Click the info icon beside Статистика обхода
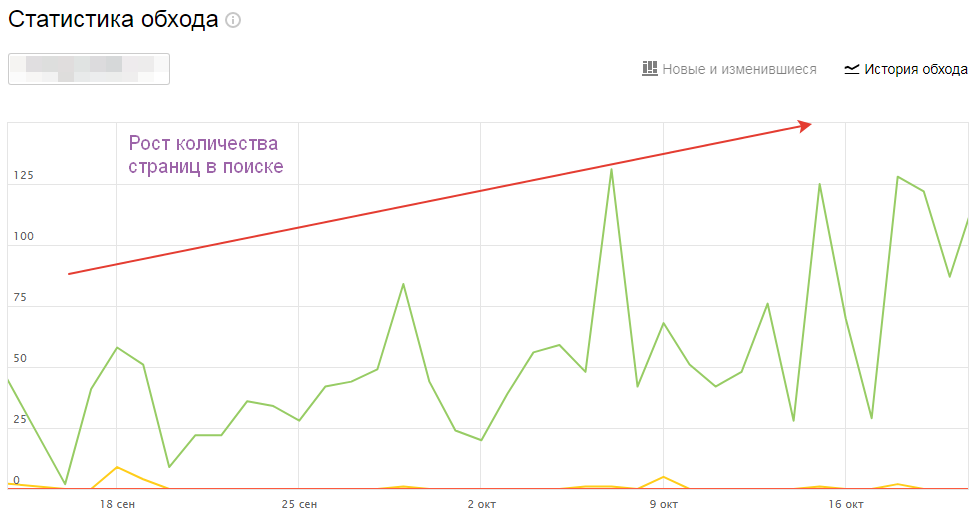Viewport: 979px width, 515px height. tap(233, 20)
